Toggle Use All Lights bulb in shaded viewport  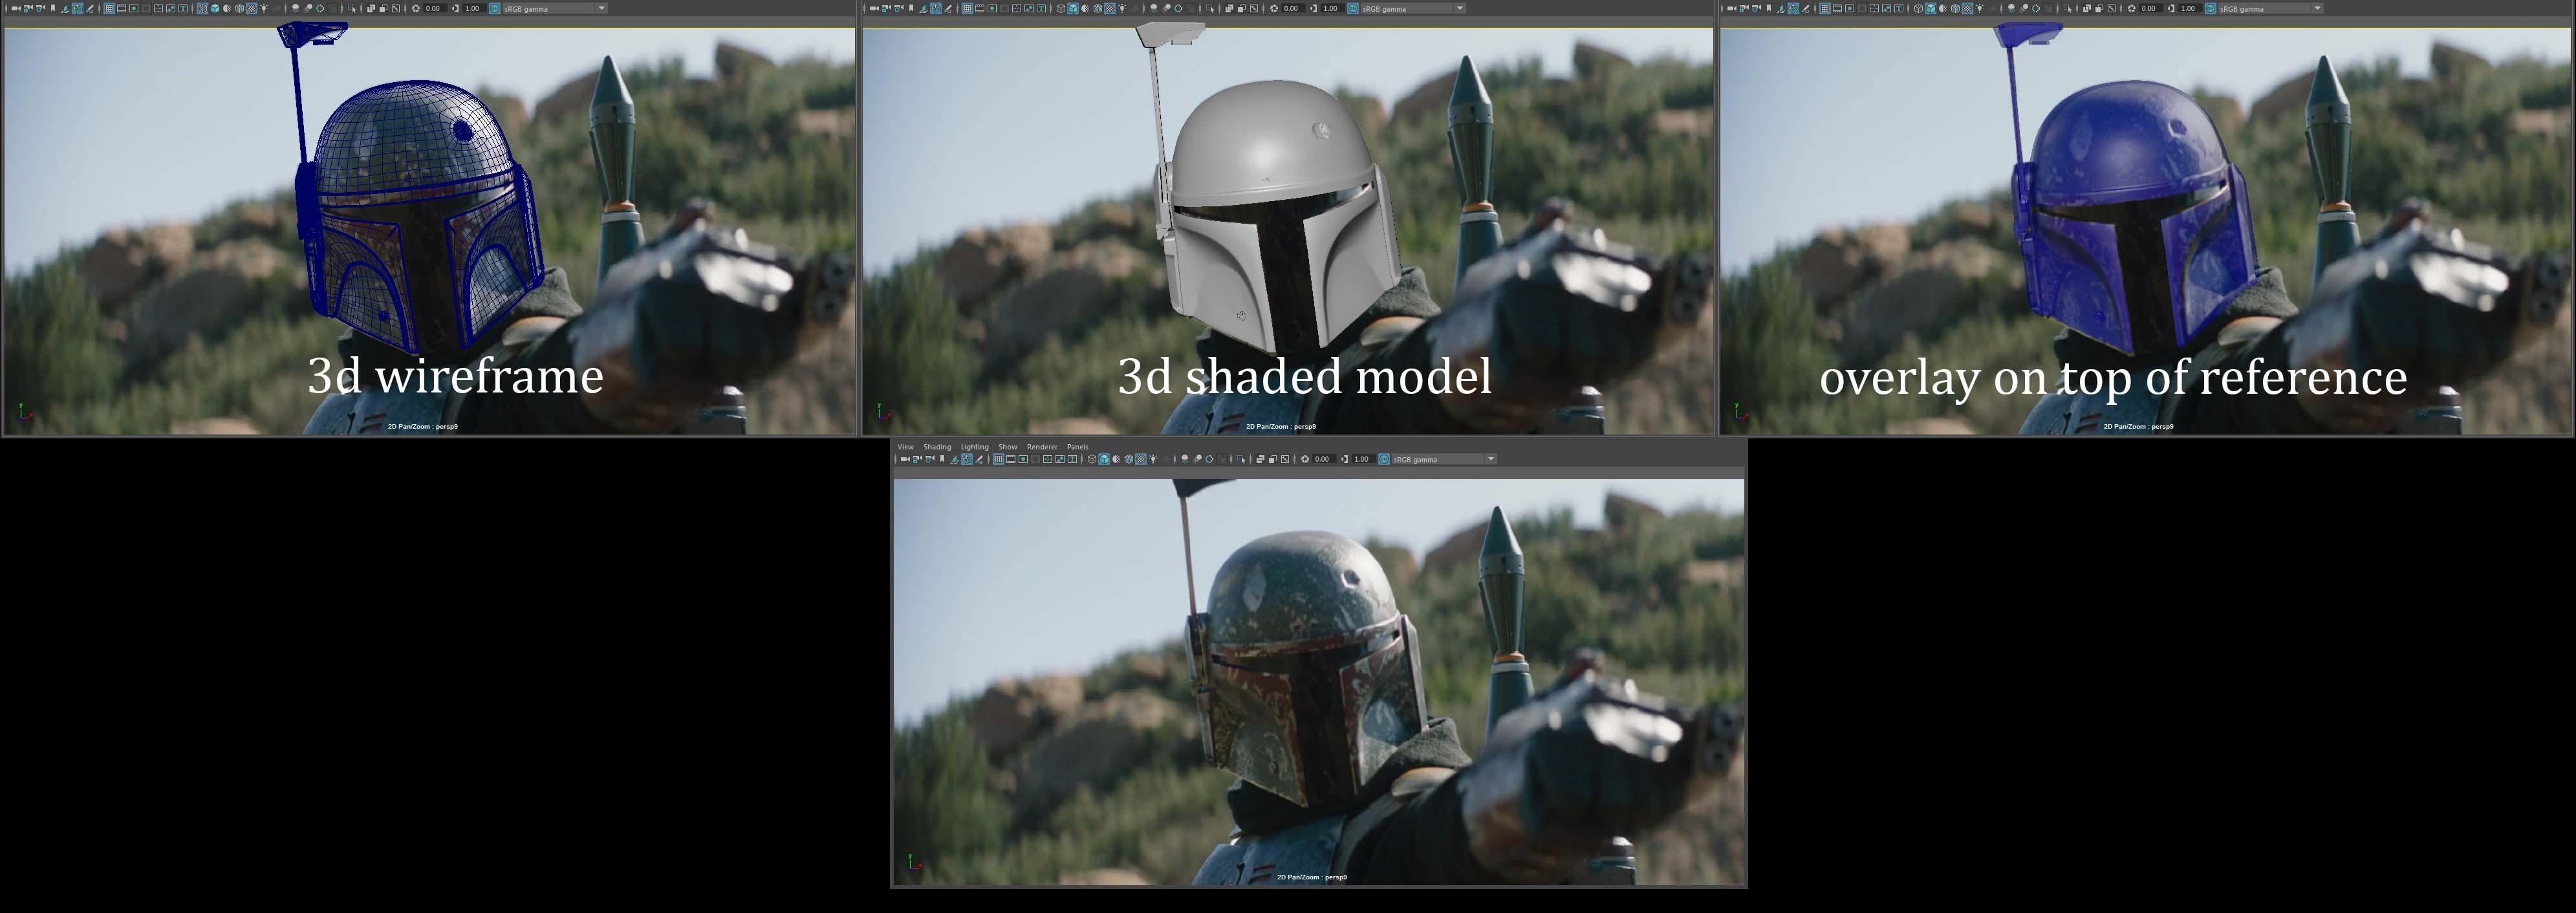[1123, 8]
